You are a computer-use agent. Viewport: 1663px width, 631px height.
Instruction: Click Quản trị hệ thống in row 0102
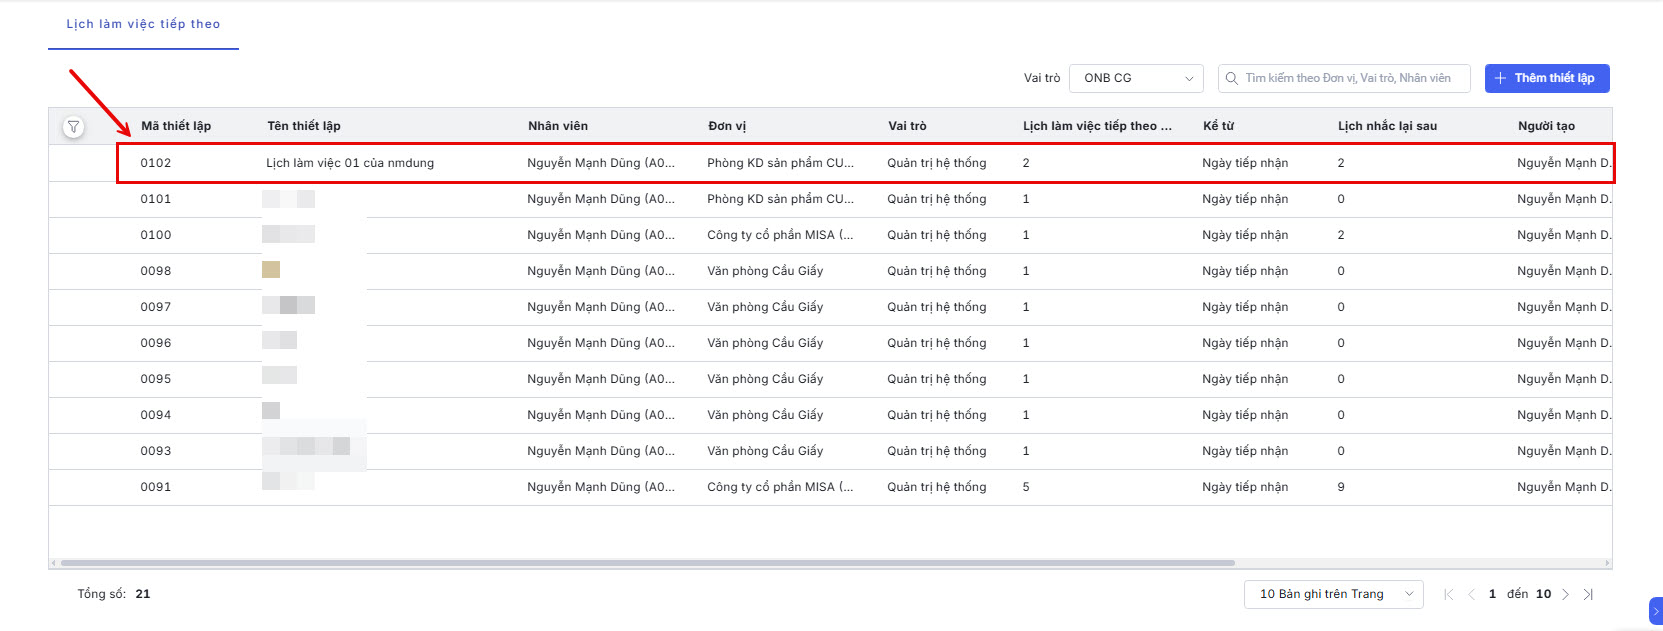[x=937, y=163]
